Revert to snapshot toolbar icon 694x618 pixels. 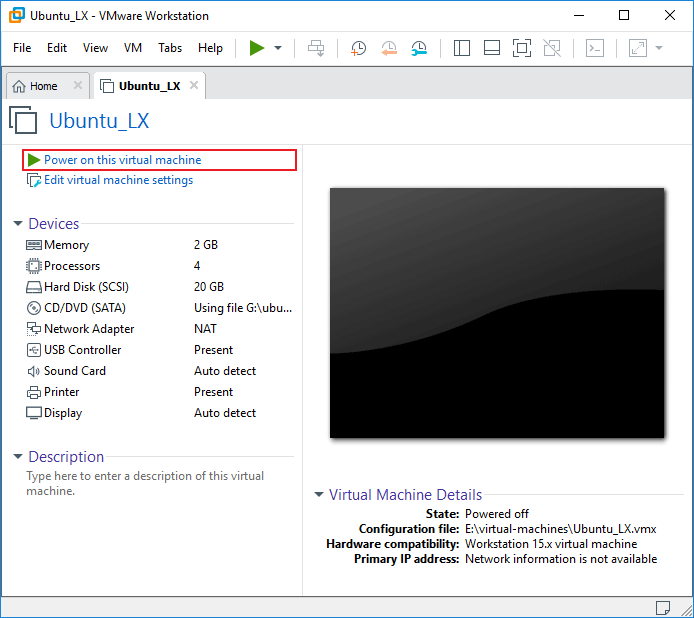pyautogui.click(x=389, y=48)
